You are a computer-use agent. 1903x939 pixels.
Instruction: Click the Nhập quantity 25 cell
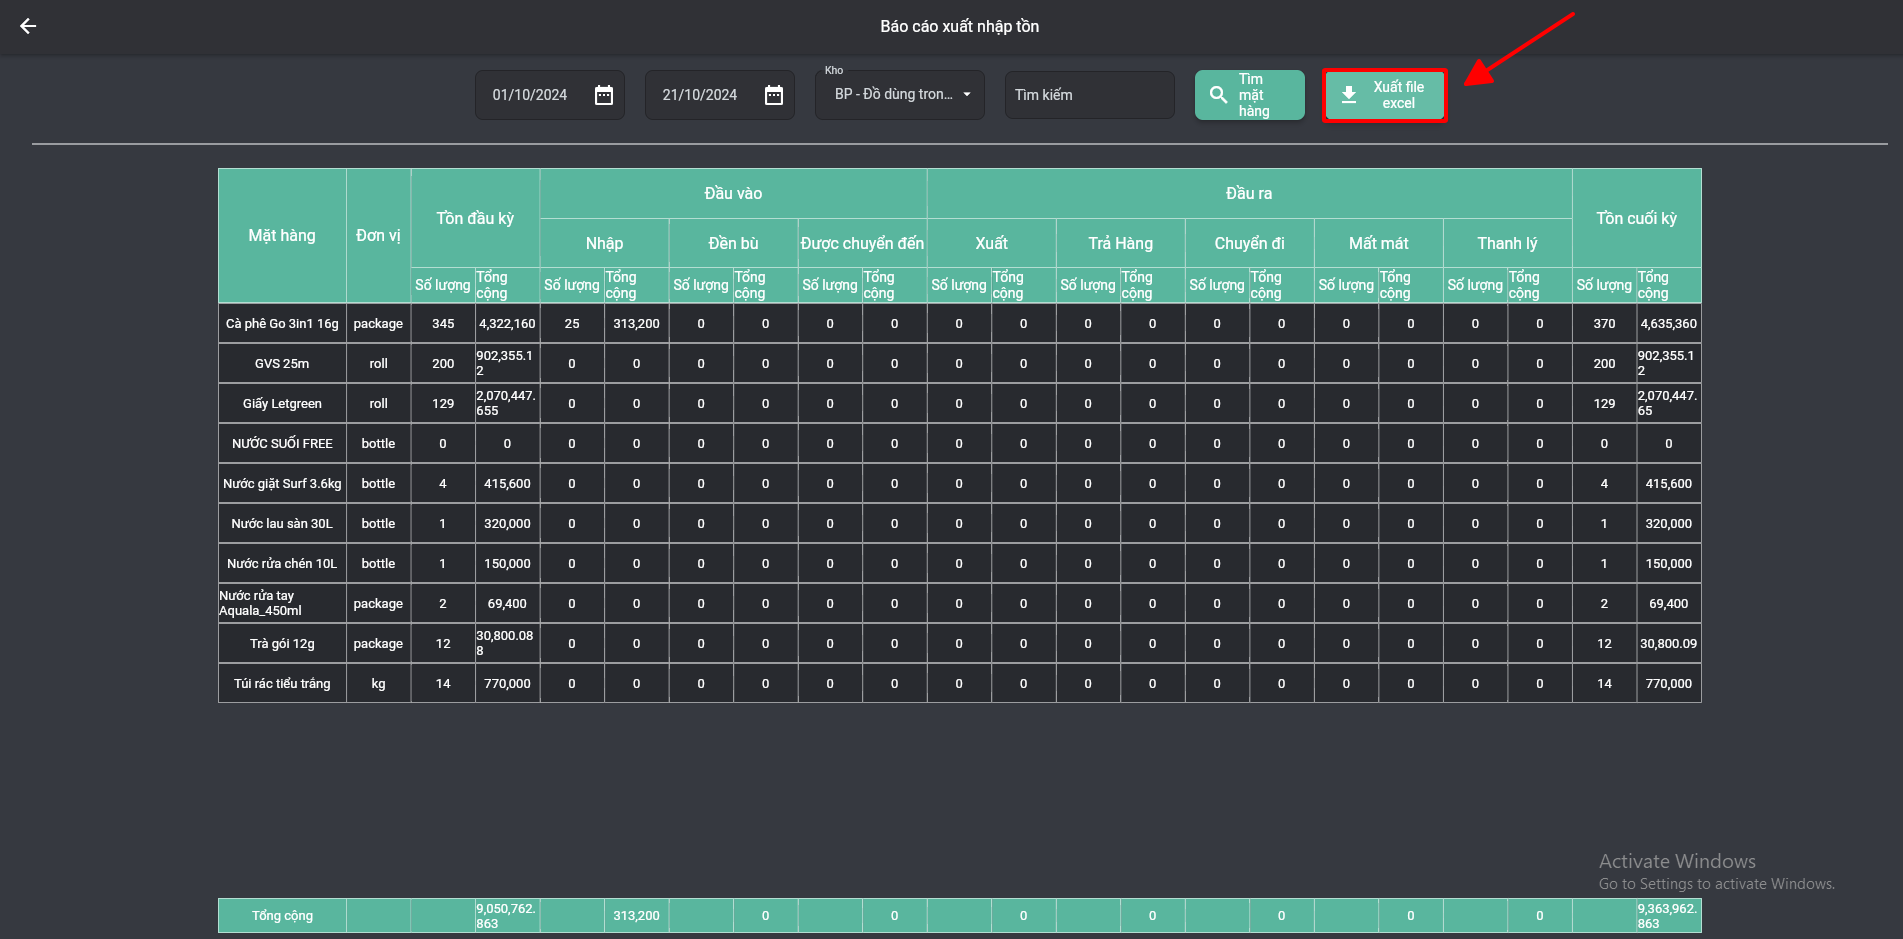pos(572,324)
